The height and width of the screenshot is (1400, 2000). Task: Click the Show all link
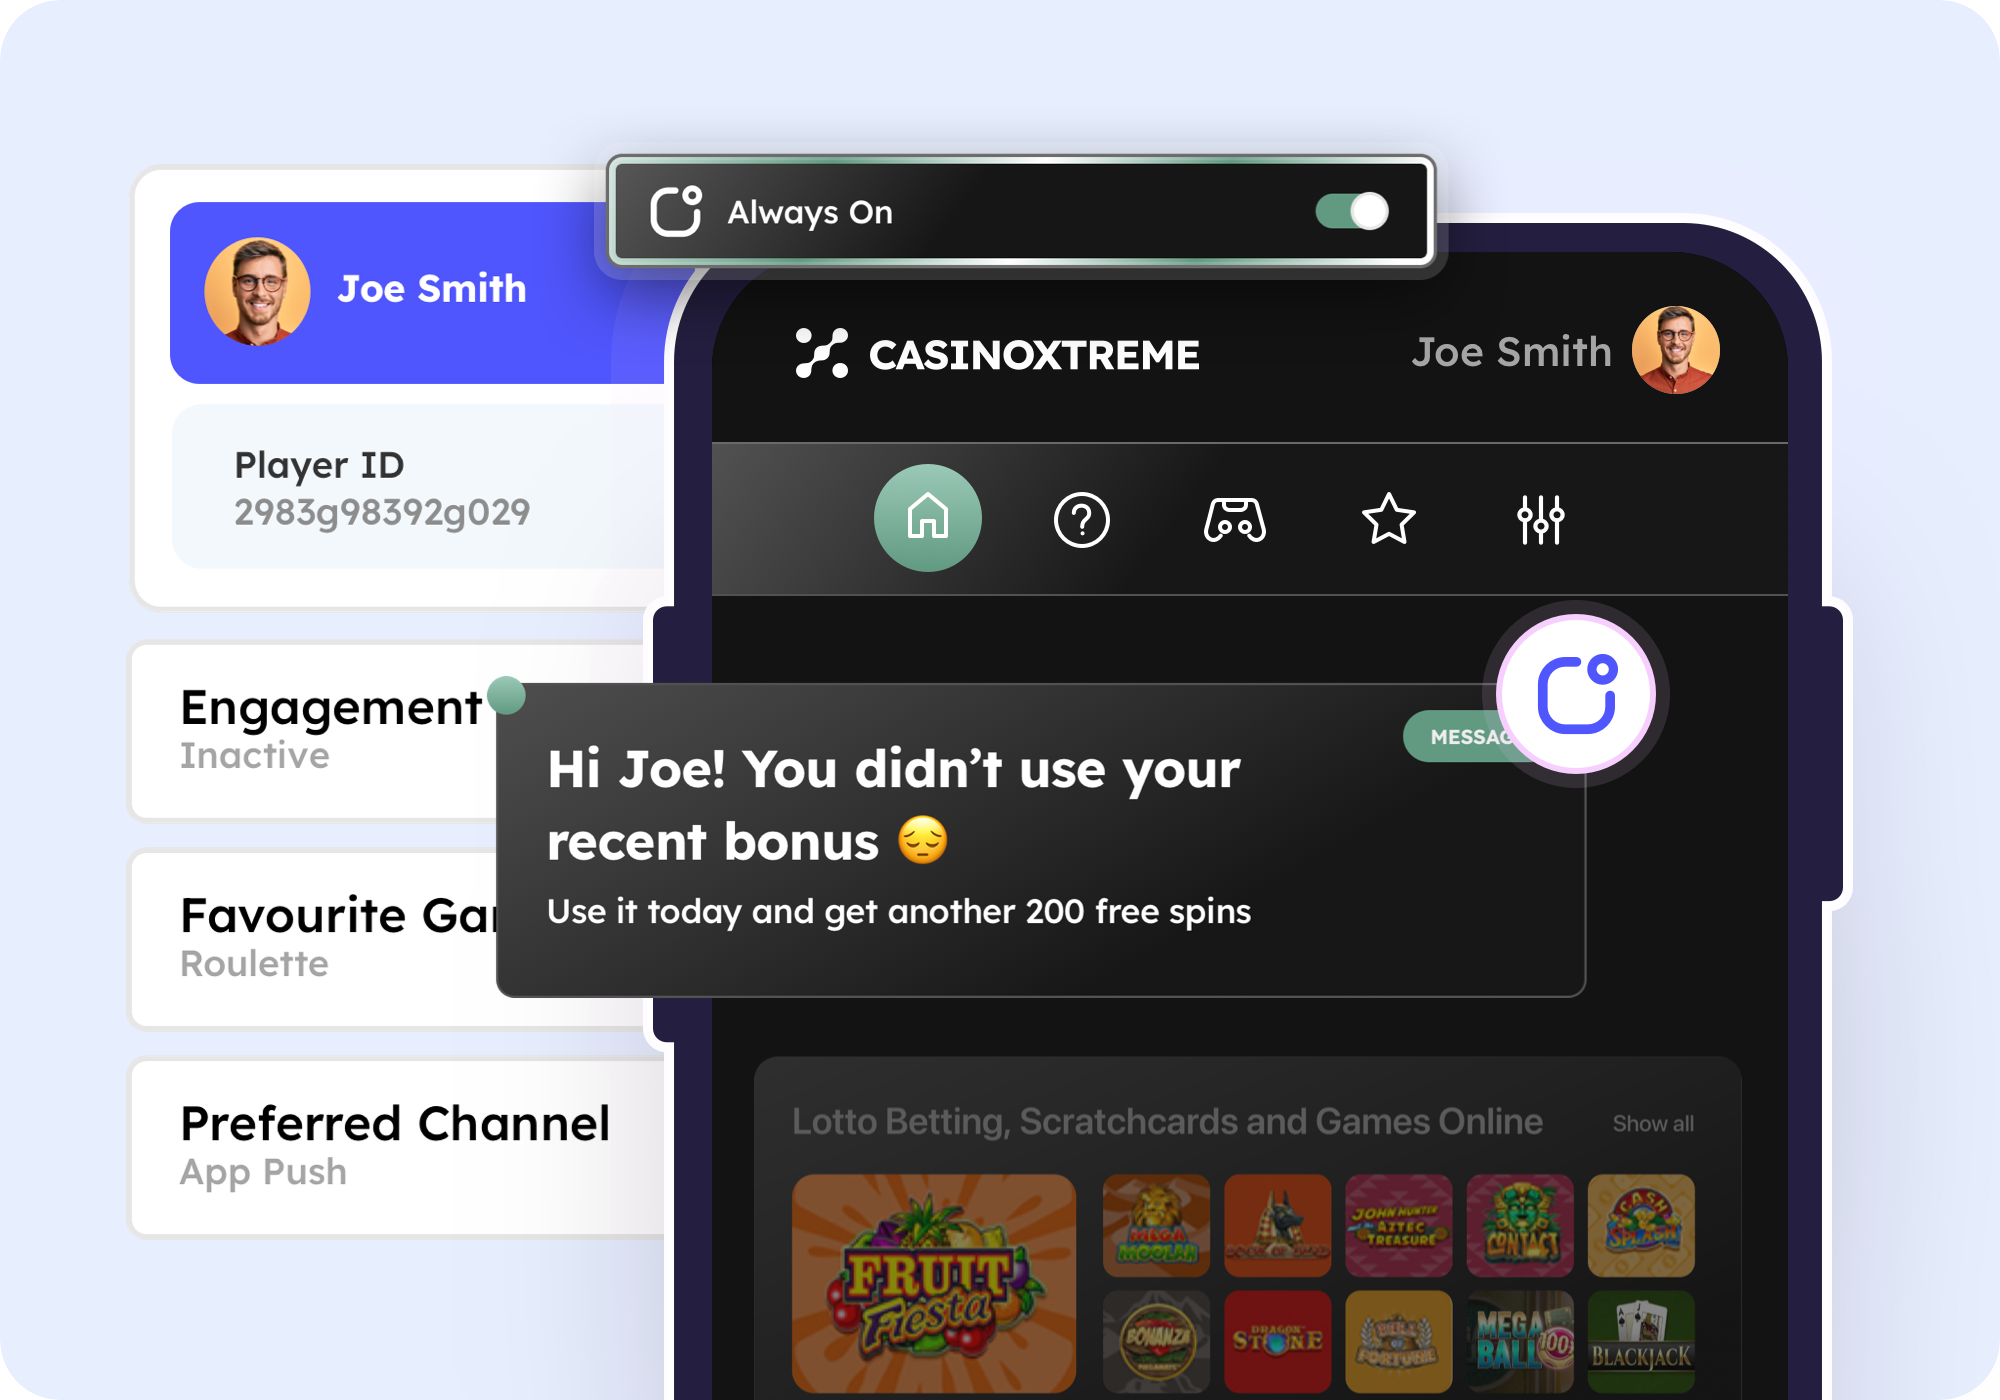point(1653,1123)
